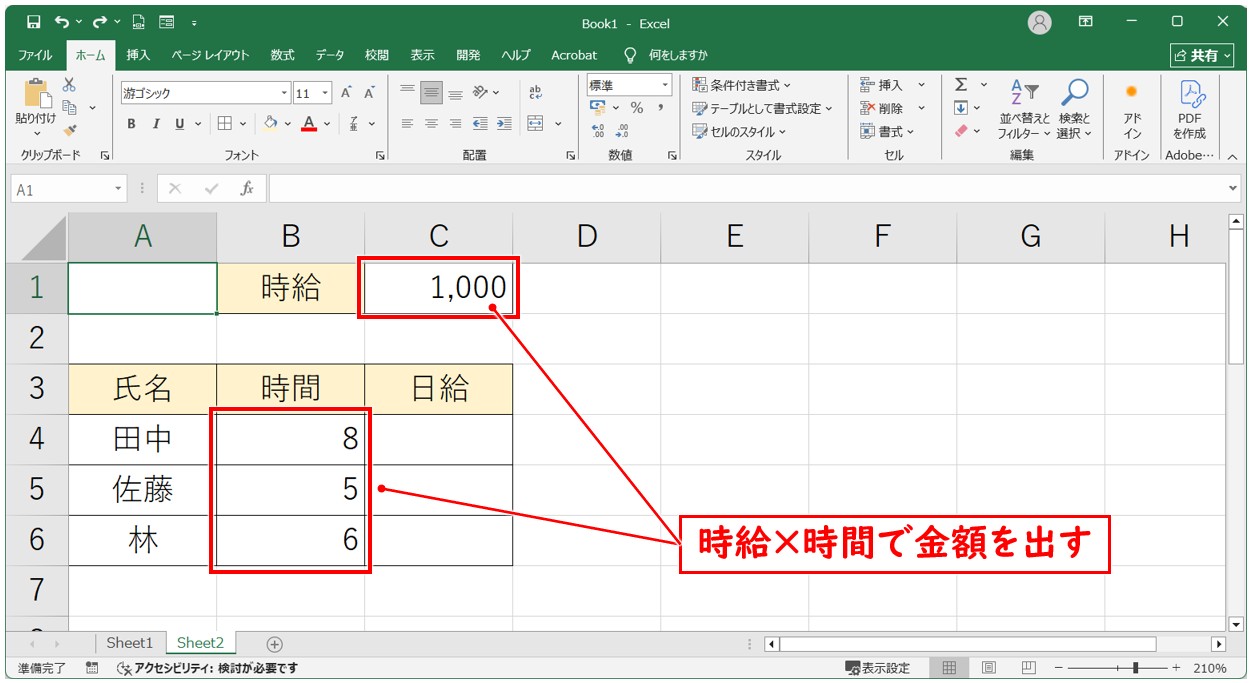Click the Fill down arrow icon
The image size is (1251, 683).
click(x=961, y=108)
